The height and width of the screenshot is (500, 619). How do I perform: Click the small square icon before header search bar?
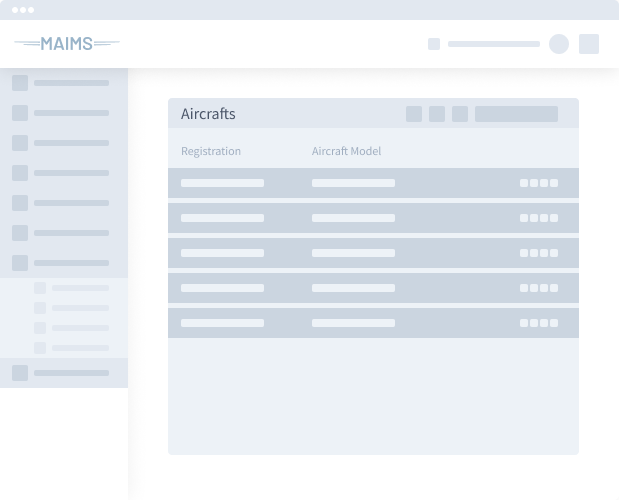[434, 44]
